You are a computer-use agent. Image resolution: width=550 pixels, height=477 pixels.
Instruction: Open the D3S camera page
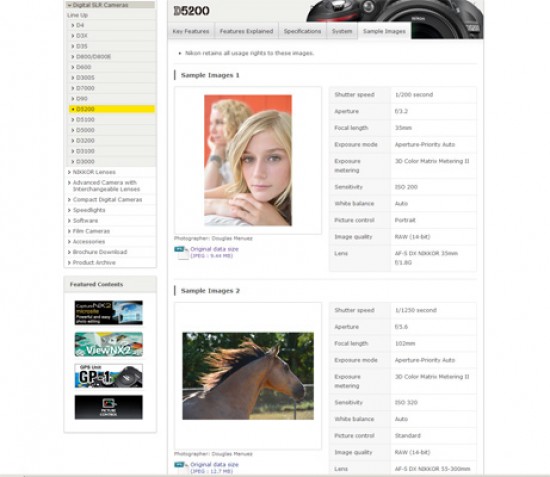tap(82, 46)
